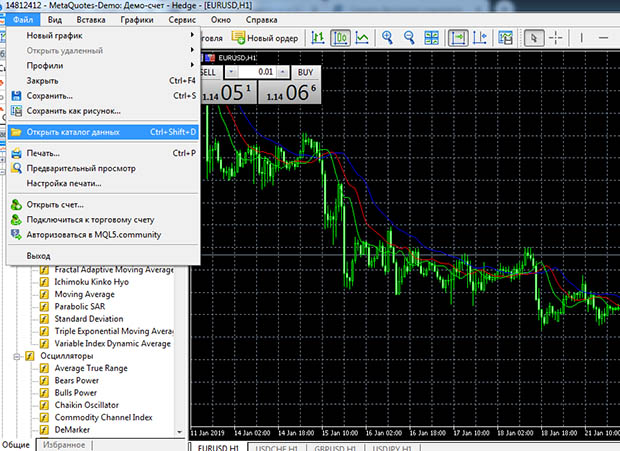Image resolution: width=620 pixels, height=451 pixels.
Task: Open the Графики menu
Action: click(x=137, y=20)
